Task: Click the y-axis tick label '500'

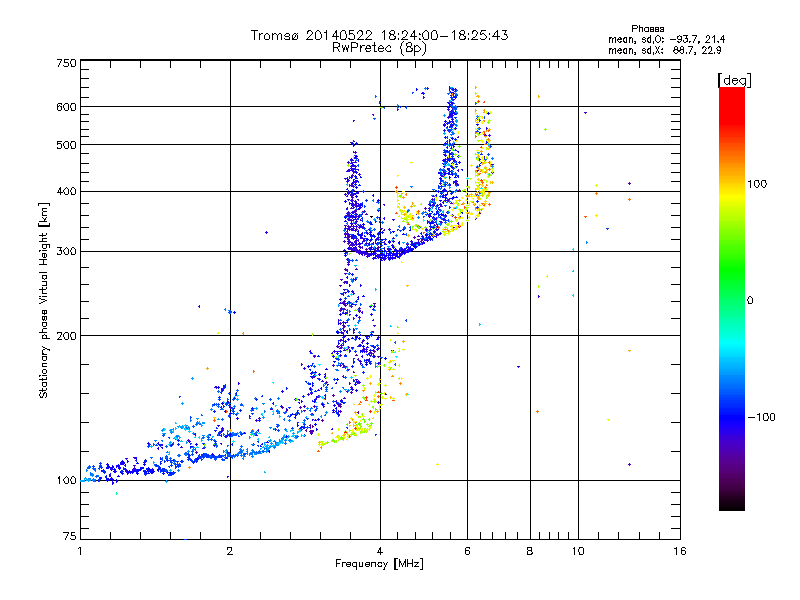Action: click(x=66, y=144)
